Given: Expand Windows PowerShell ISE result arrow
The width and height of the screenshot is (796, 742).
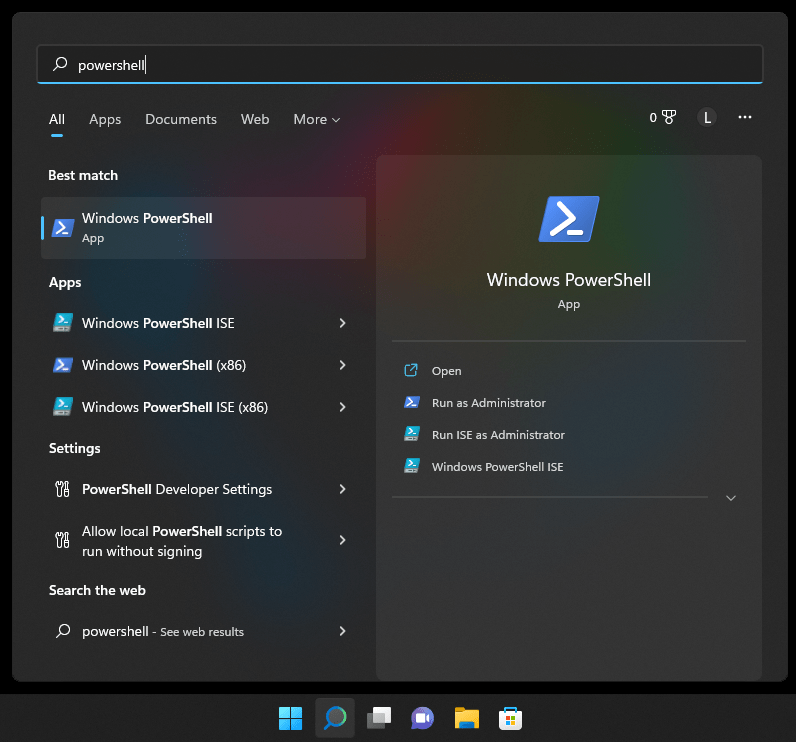Looking at the screenshot, I should click(x=343, y=323).
